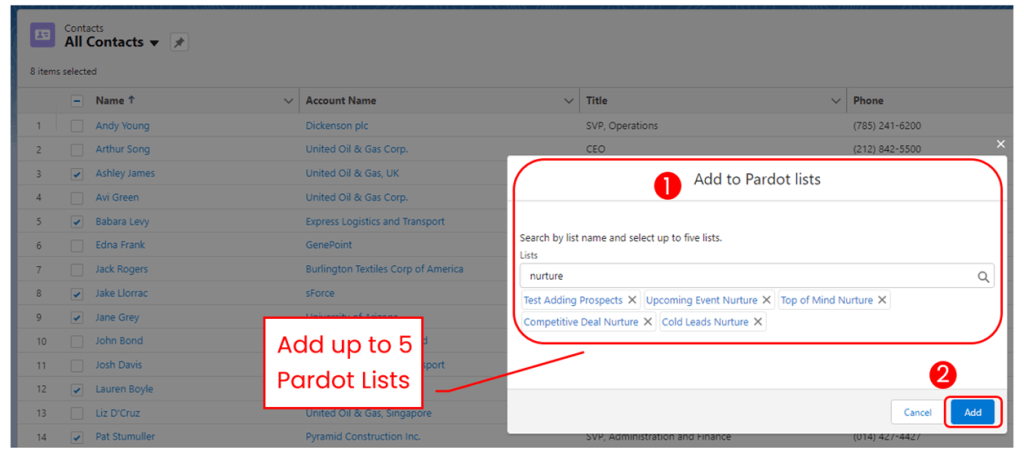Click the search magnifier icon in Lists field

coord(983,276)
